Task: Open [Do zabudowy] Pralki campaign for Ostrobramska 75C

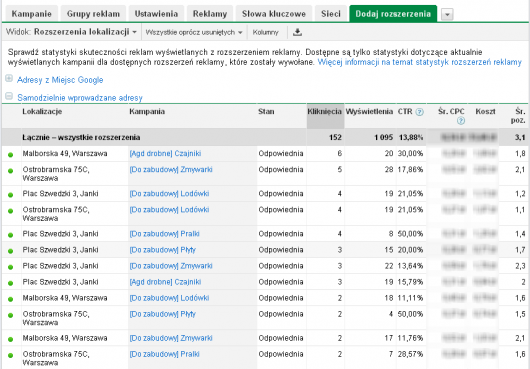Action: [165, 354]
